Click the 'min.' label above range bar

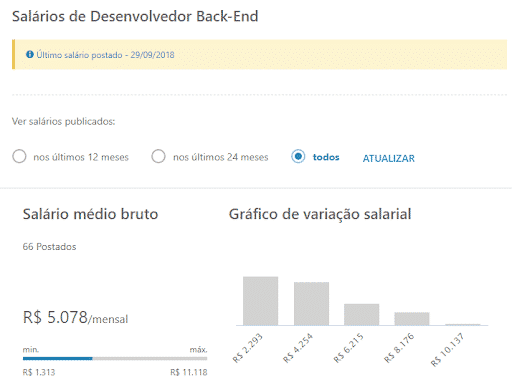point(31,350)
